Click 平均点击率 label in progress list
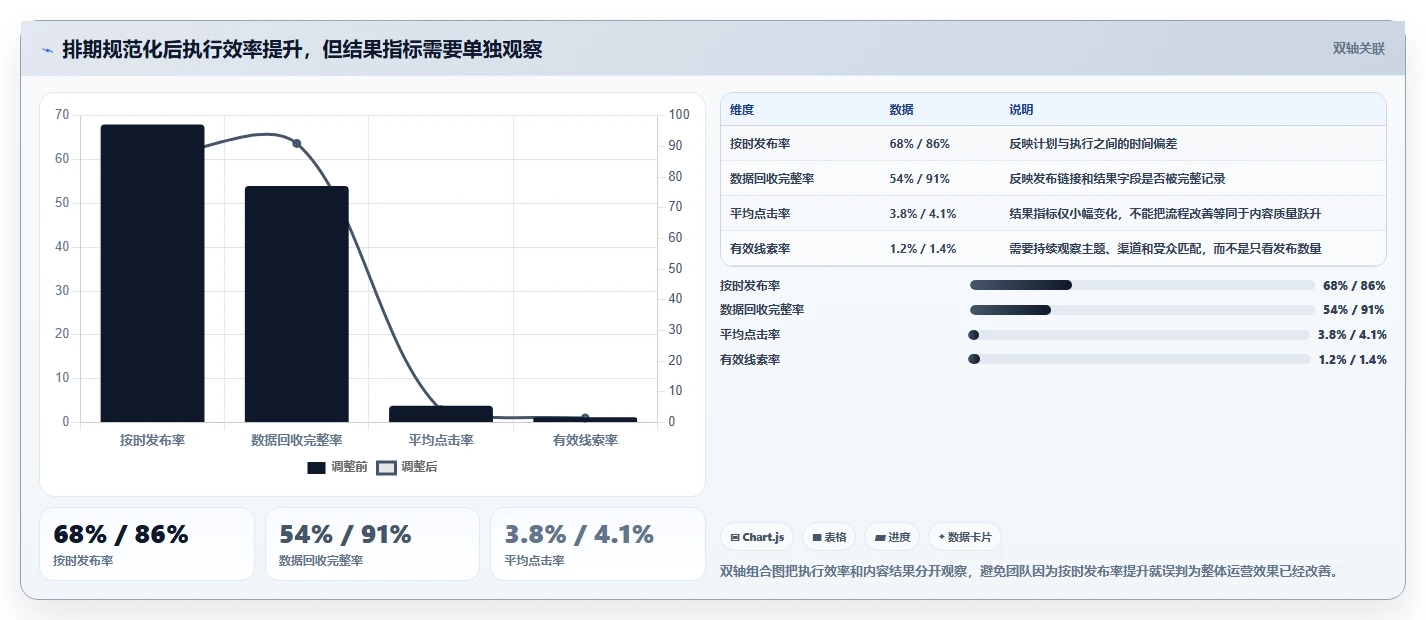 [750, 335]
